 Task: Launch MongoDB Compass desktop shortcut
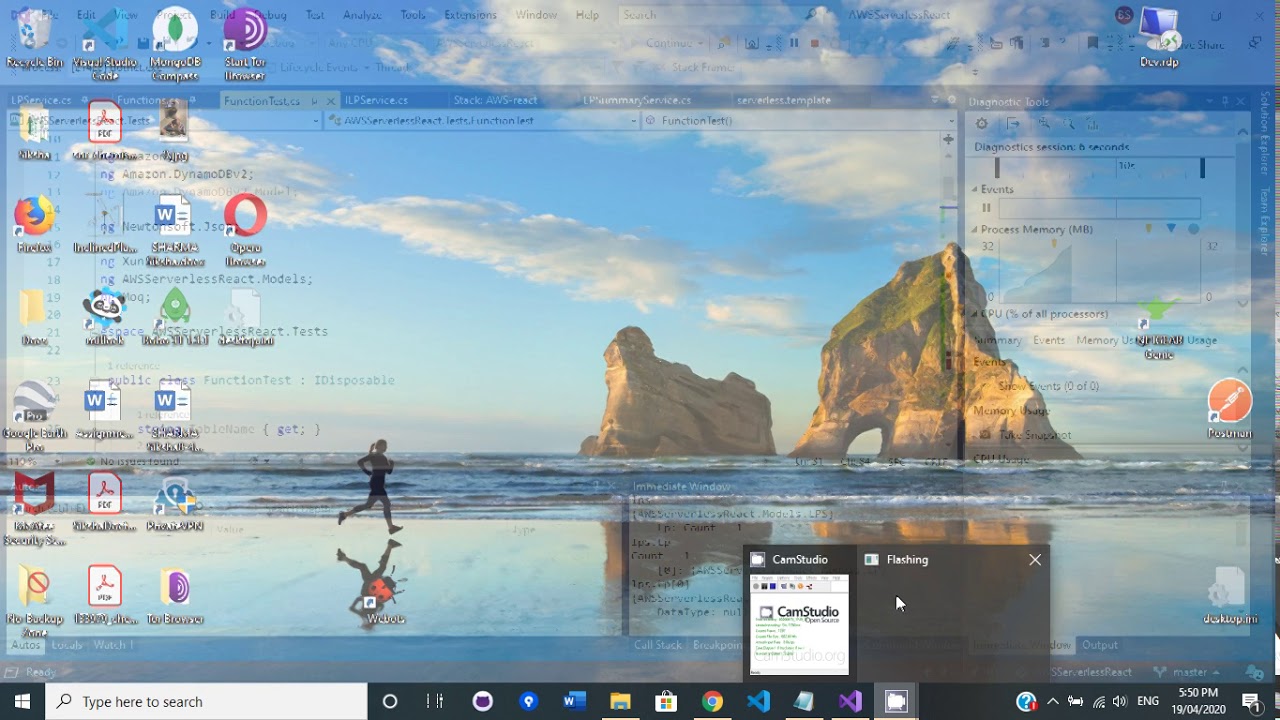coord(175,45)
